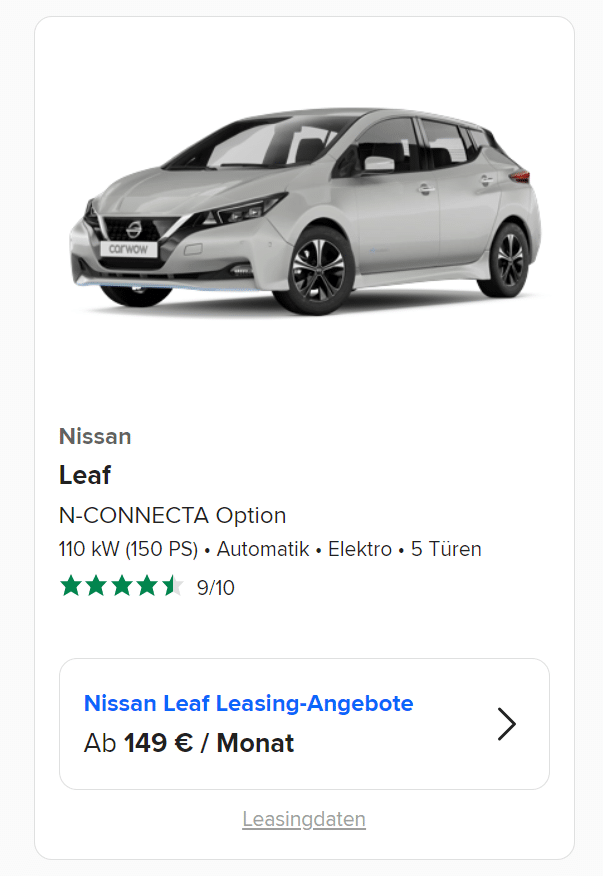Click the car's front headlight
Screen dimensions: 603x876
pos(246,210)
